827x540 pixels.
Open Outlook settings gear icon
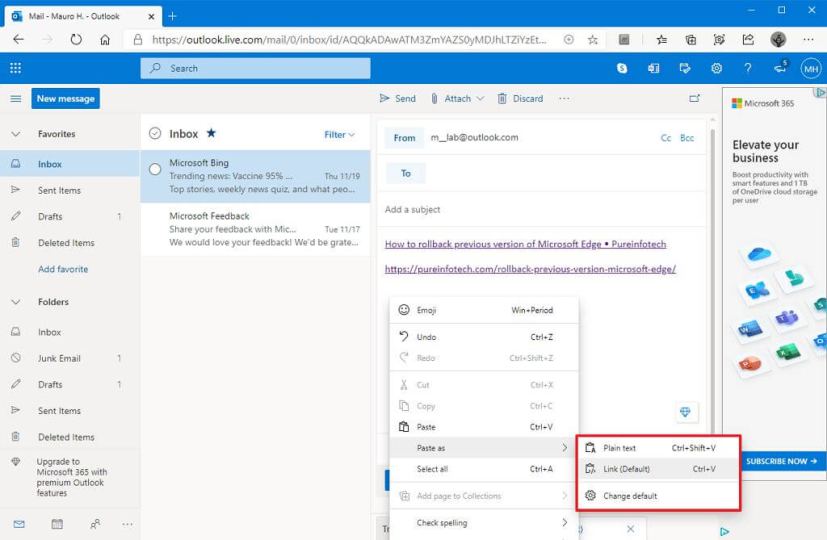[716, 68]
